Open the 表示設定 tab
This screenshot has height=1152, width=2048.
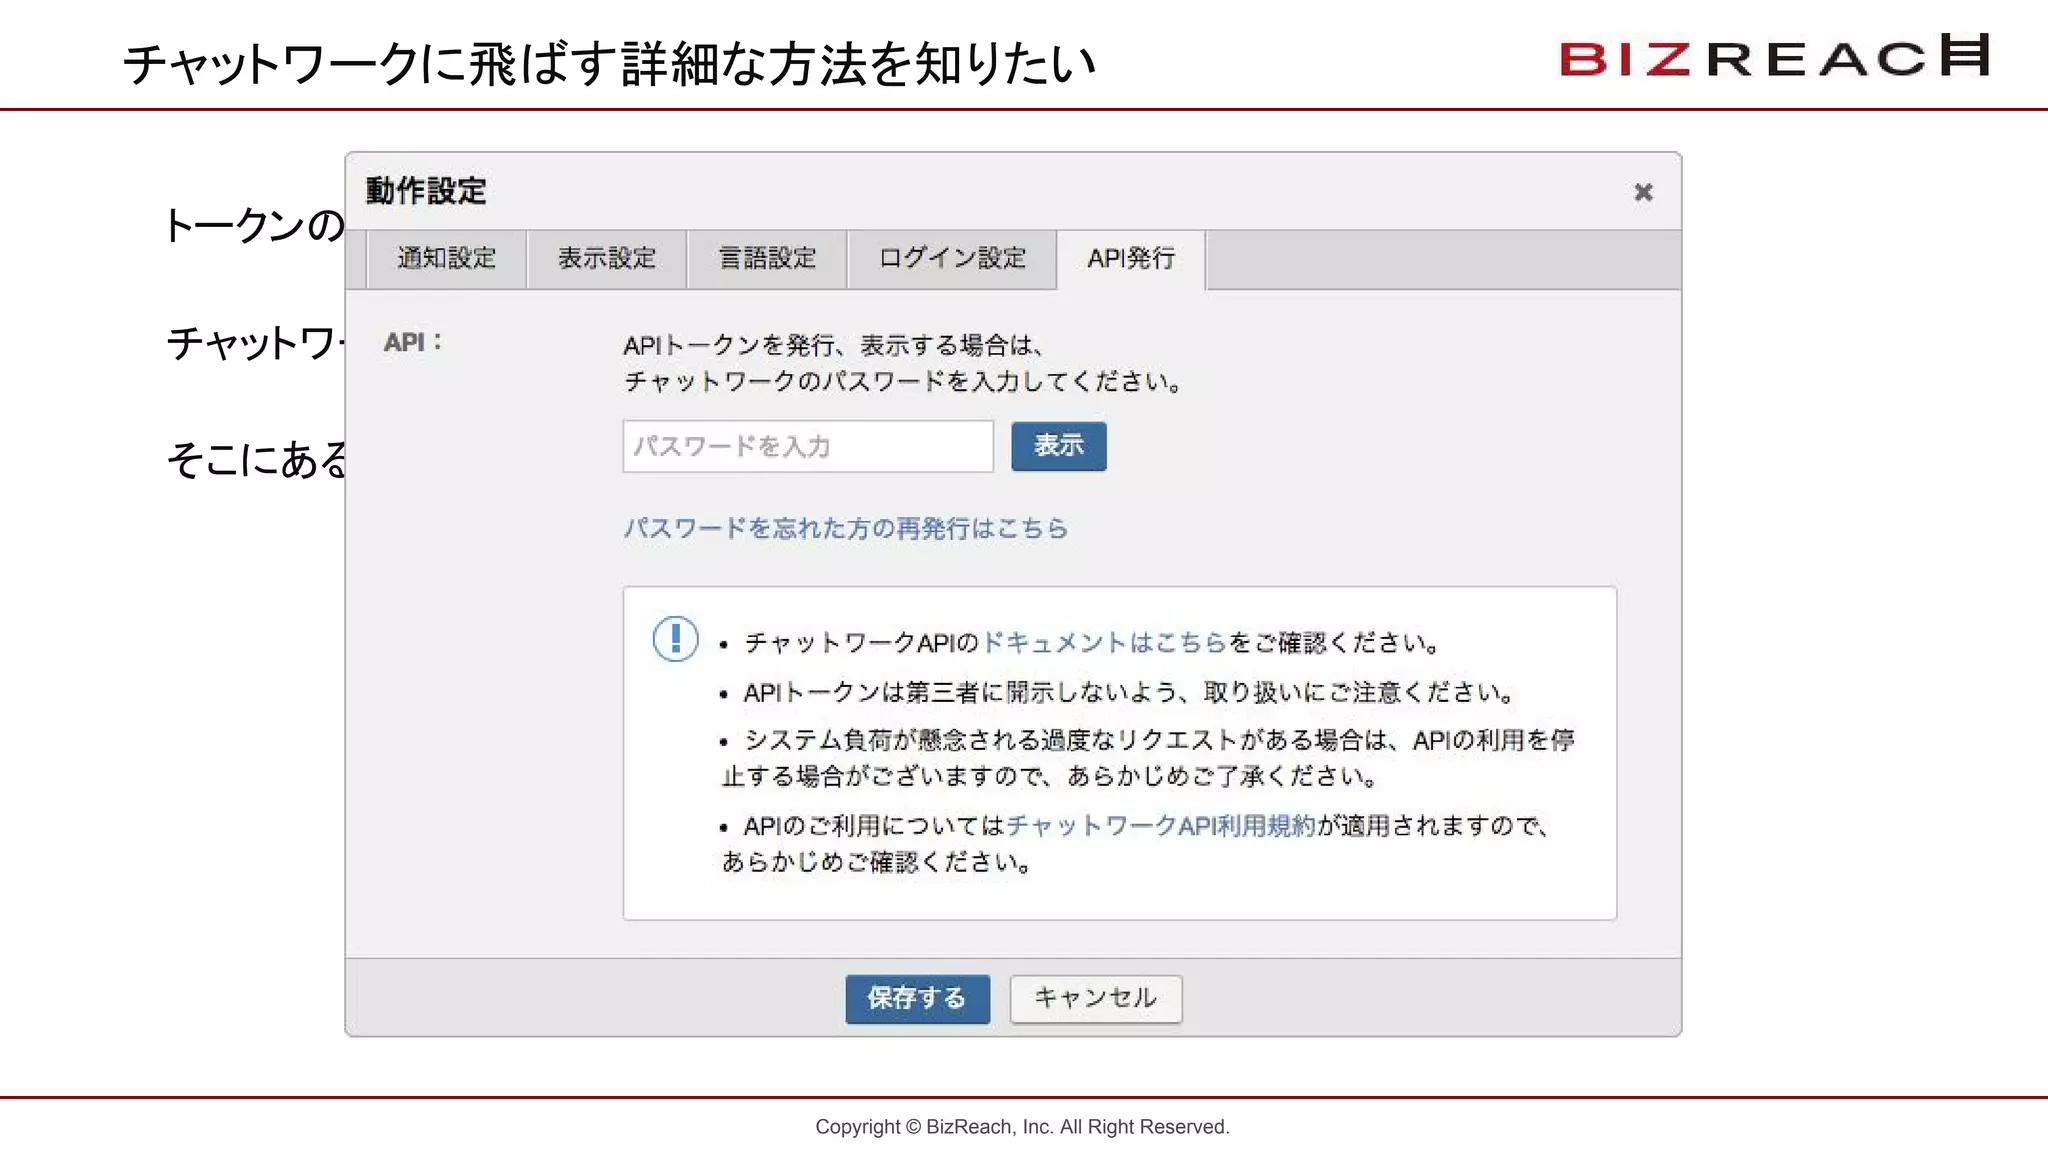tap(607, 259)
